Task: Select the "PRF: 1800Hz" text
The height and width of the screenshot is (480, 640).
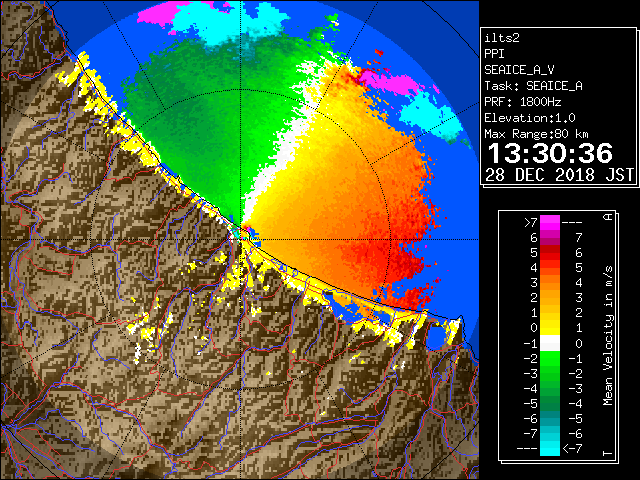Action: pos(523,102)
